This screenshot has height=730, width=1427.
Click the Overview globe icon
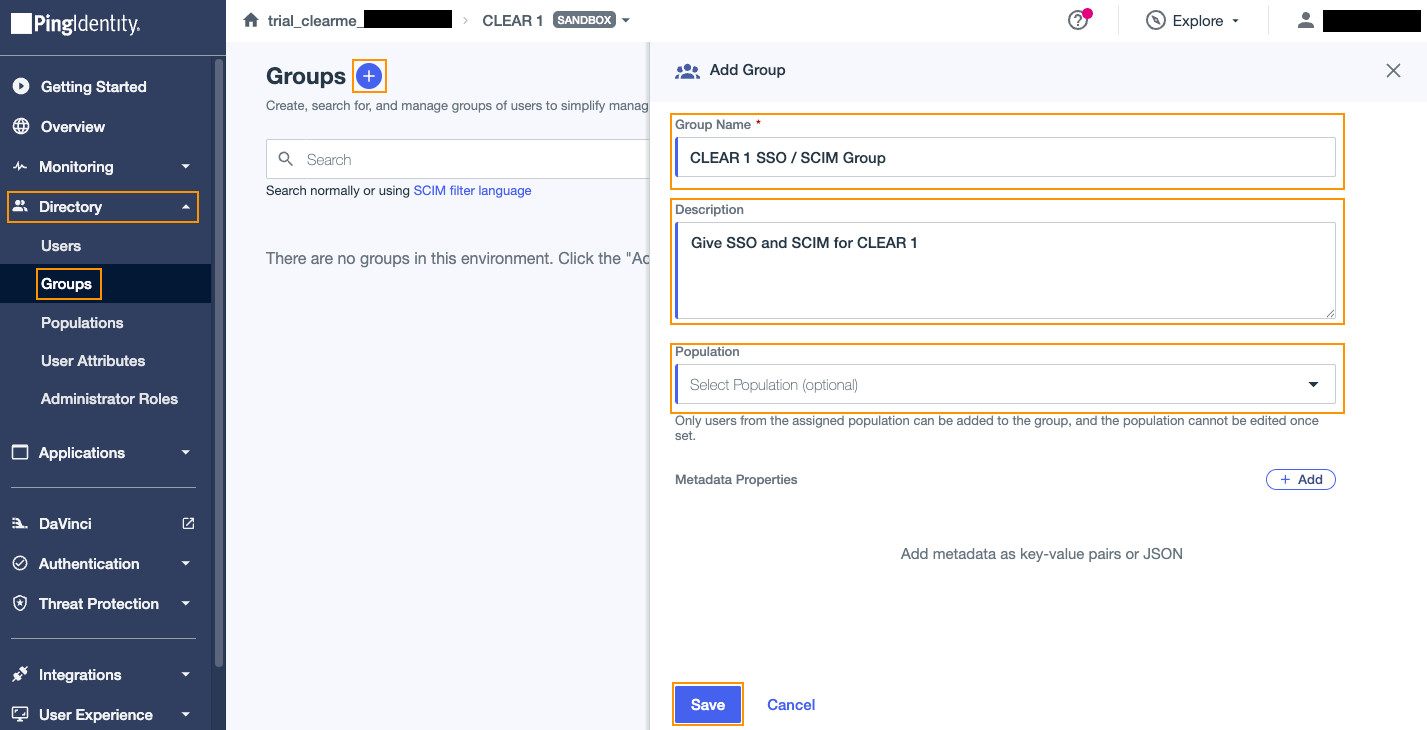[x=20, y=127]
